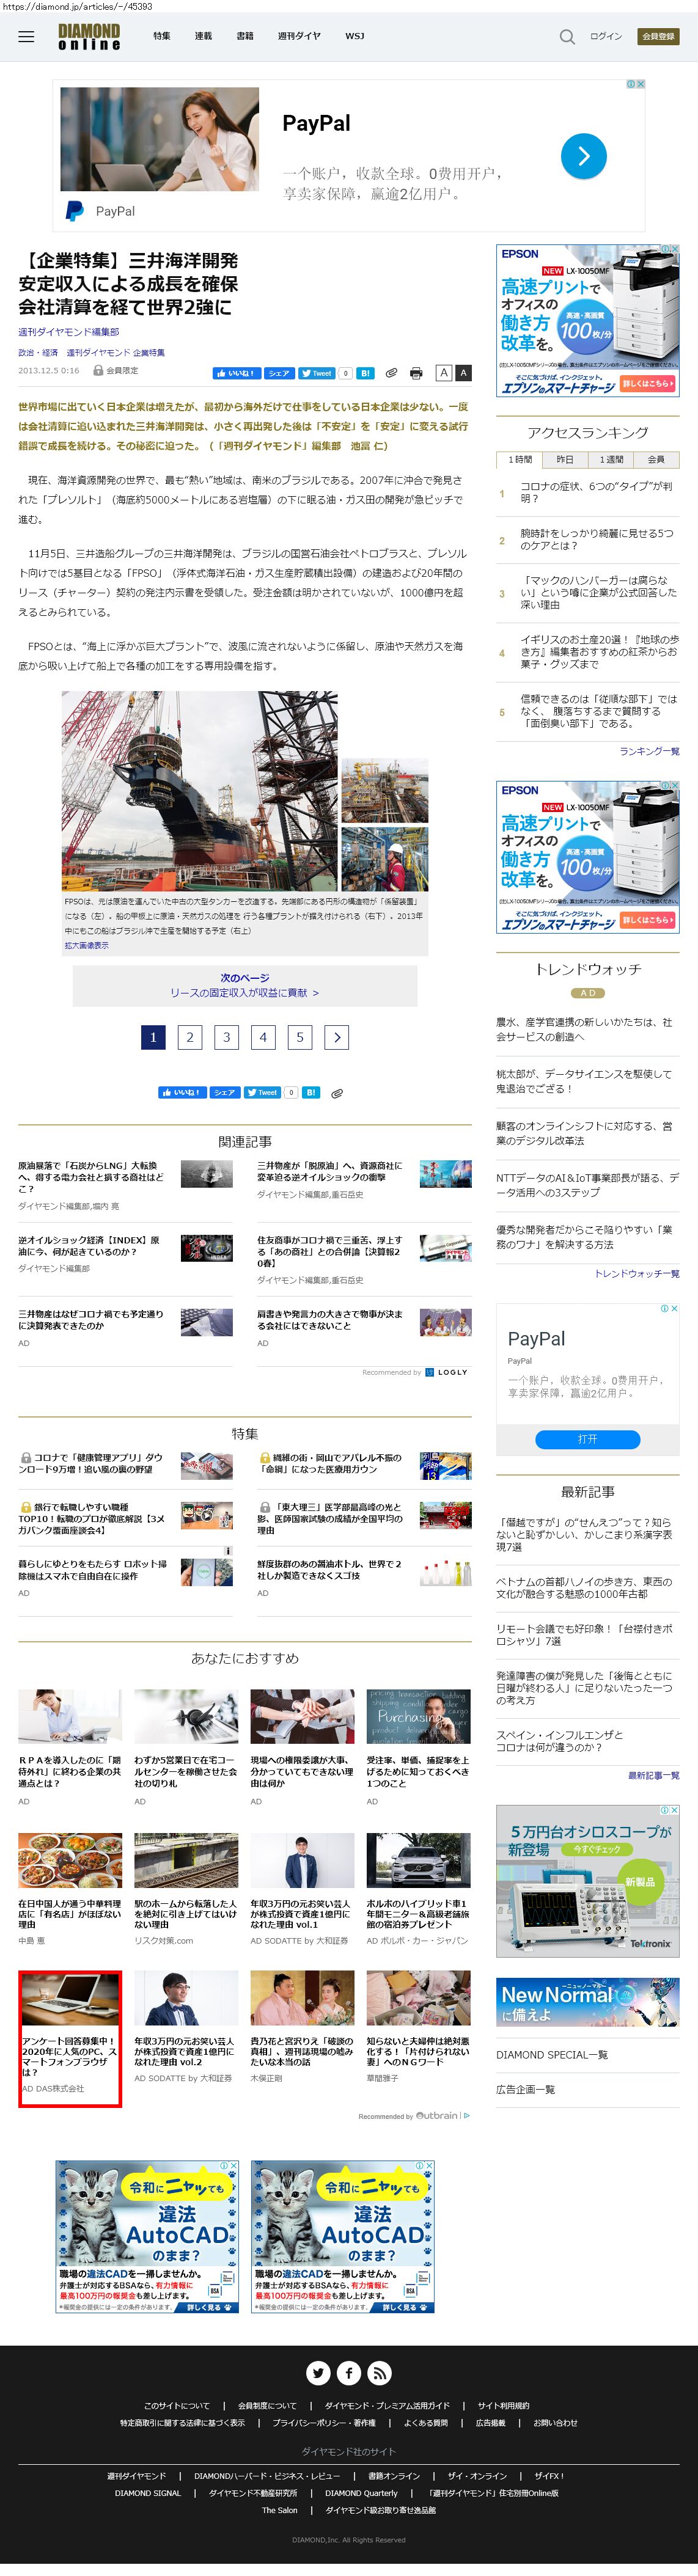Click the ログイン link
This screenshot has width=698, height=2576.
click(x=605, y=36)
